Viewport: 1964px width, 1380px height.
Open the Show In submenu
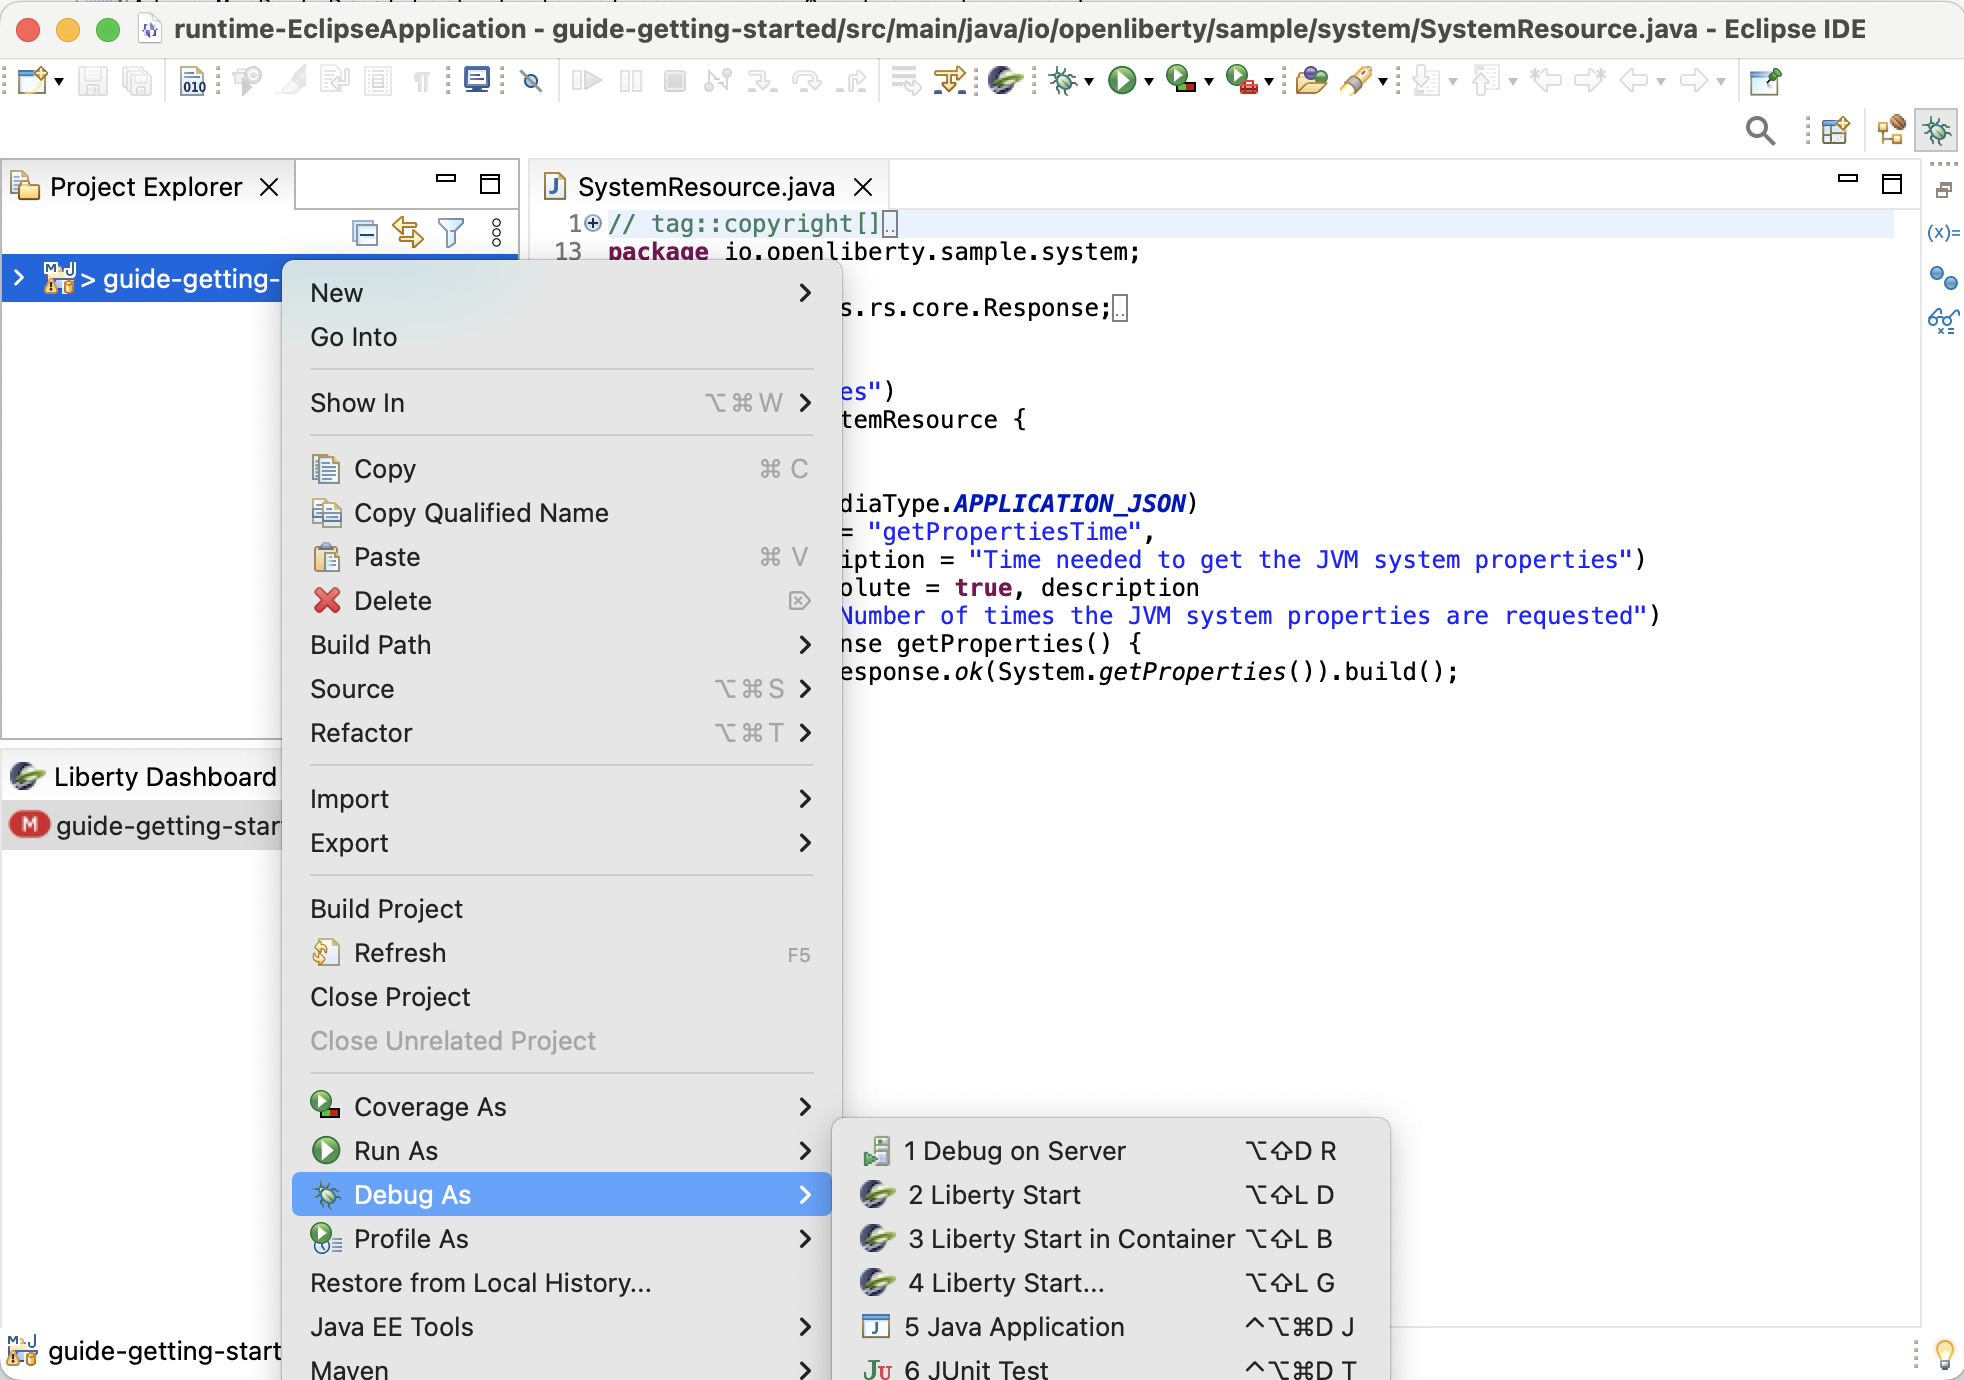tap(562, 403)
